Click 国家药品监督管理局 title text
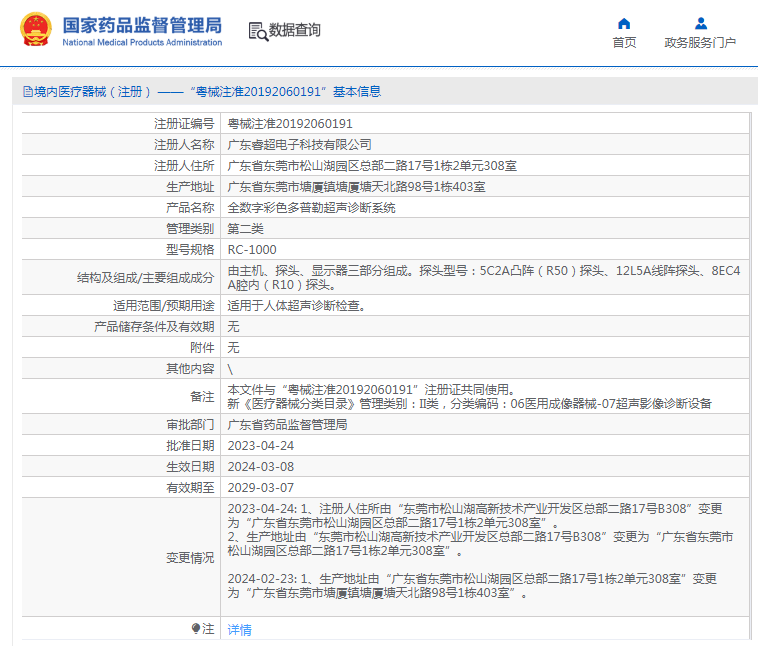This screenshot has height=646, width=758. [142, 25]
